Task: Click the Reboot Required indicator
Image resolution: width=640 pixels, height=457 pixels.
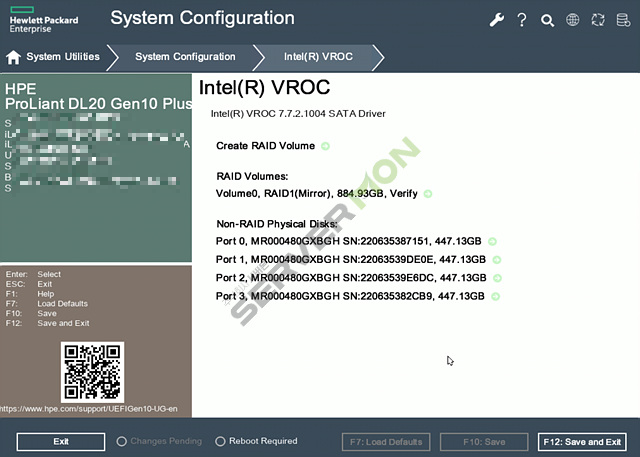Action: click(x=256, y=441)
